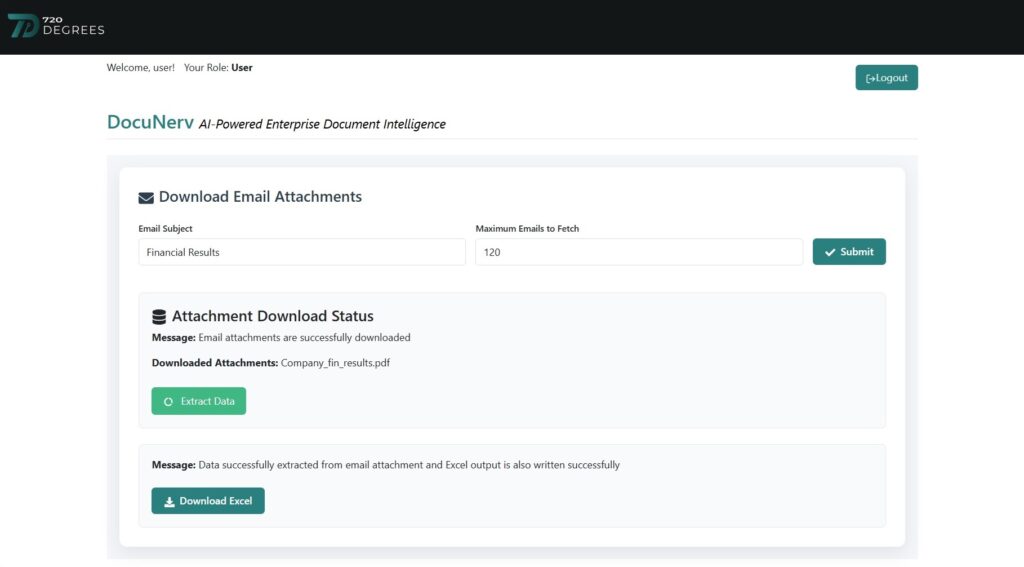Click the download arrow icon on Download Excel

click(x=169, y=501)
